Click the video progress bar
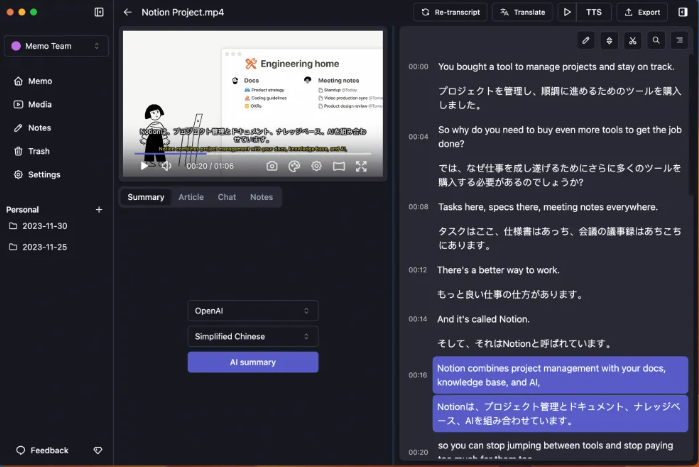The width and height of the screenshot is (699, 467). (253, 154)
